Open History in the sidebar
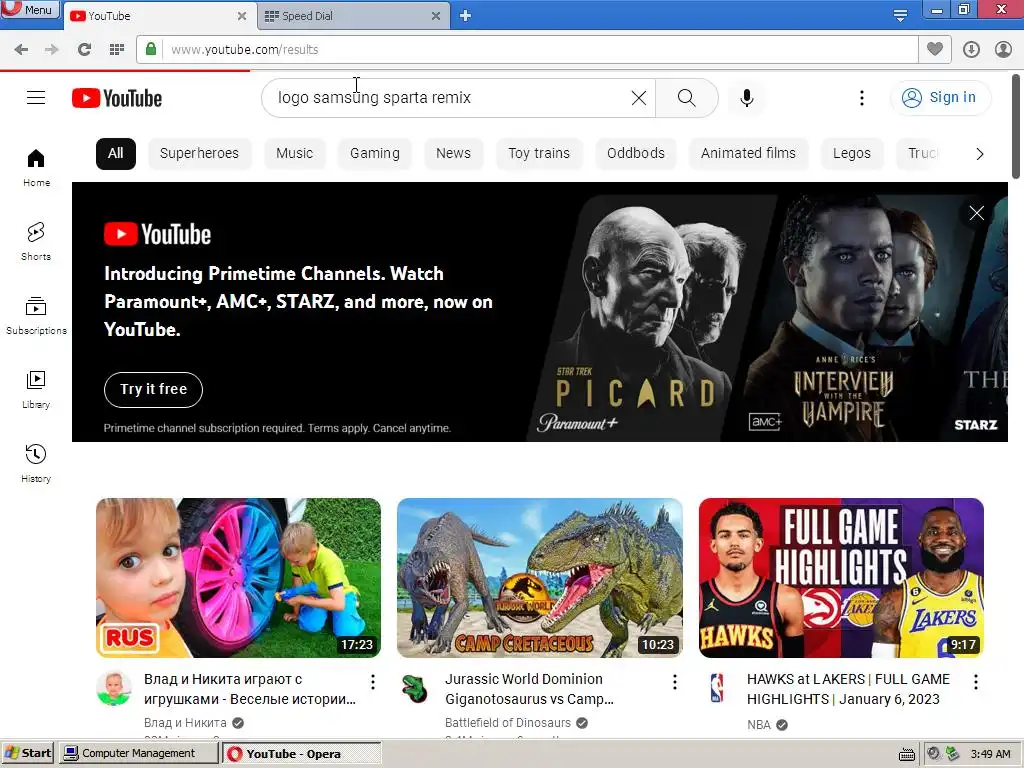 pos(36,464)
